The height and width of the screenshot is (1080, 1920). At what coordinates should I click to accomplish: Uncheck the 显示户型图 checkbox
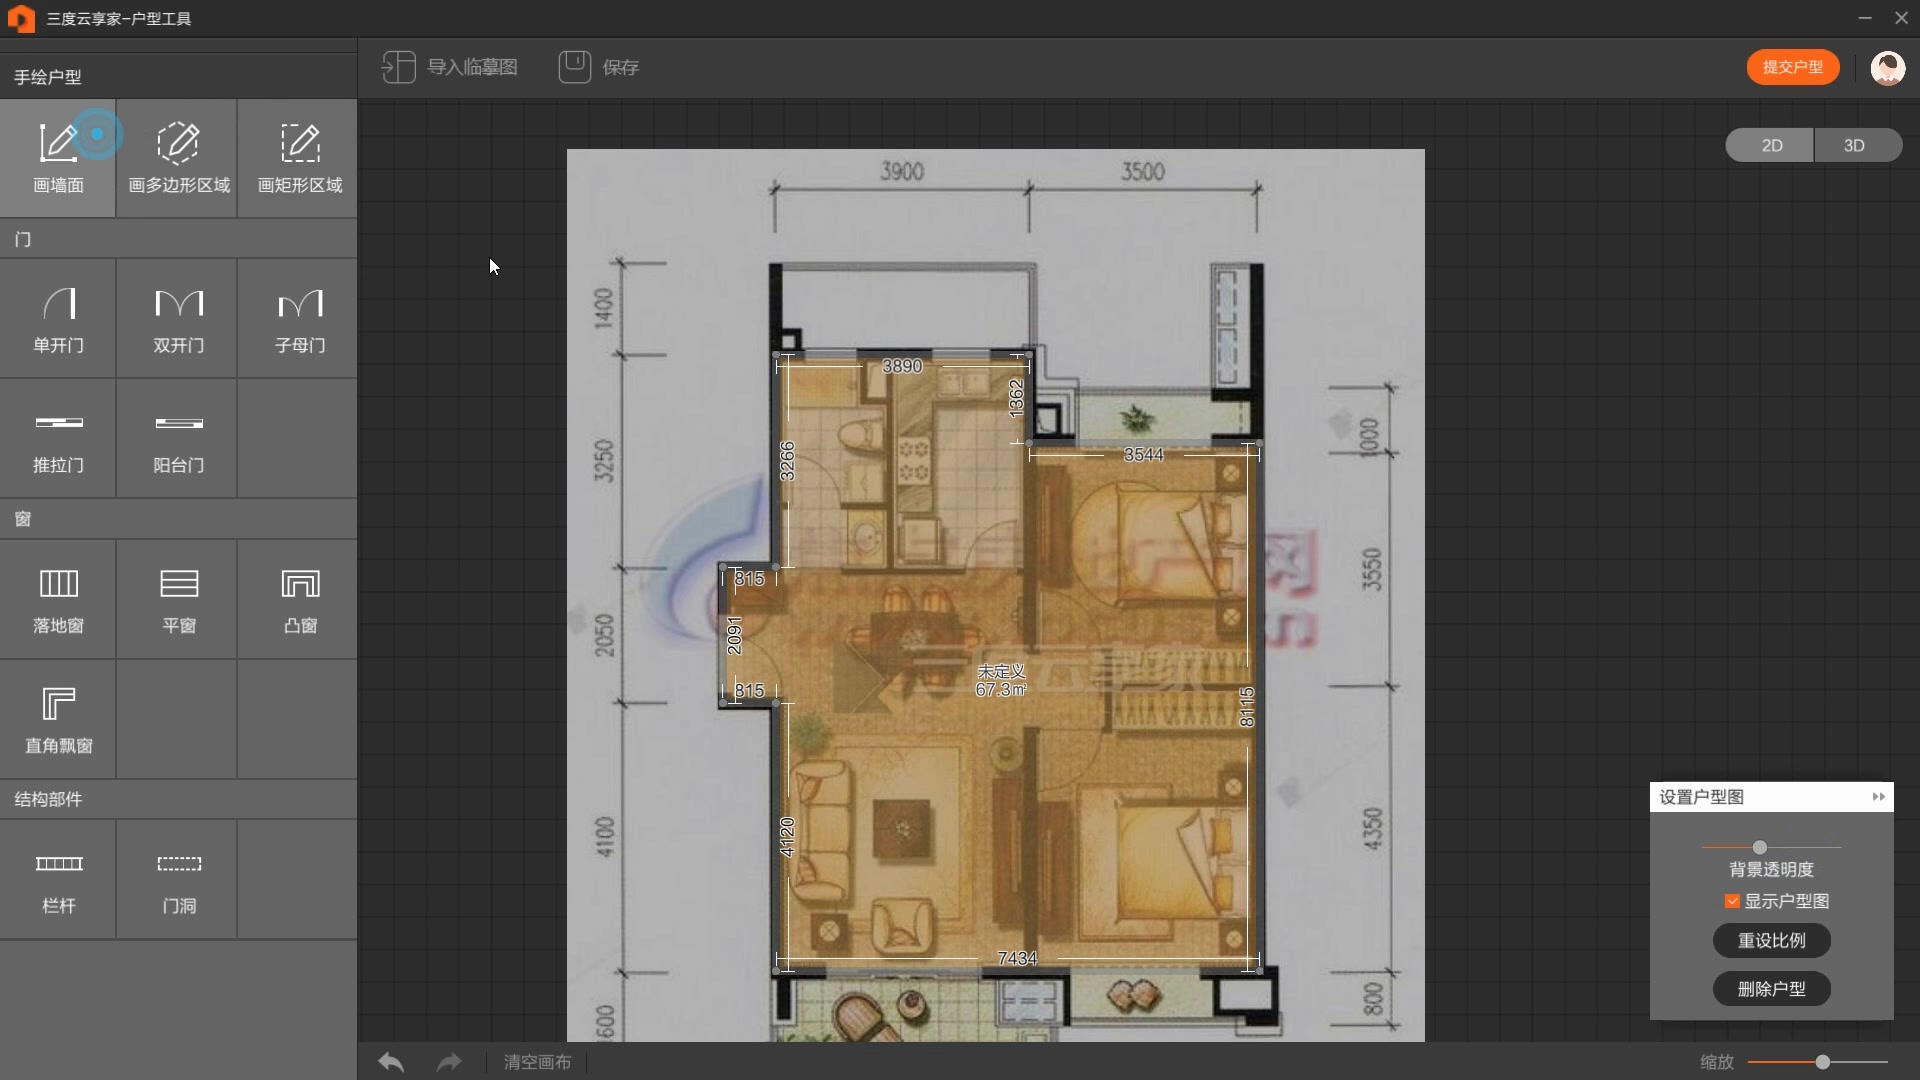[x=1732, y=901]
